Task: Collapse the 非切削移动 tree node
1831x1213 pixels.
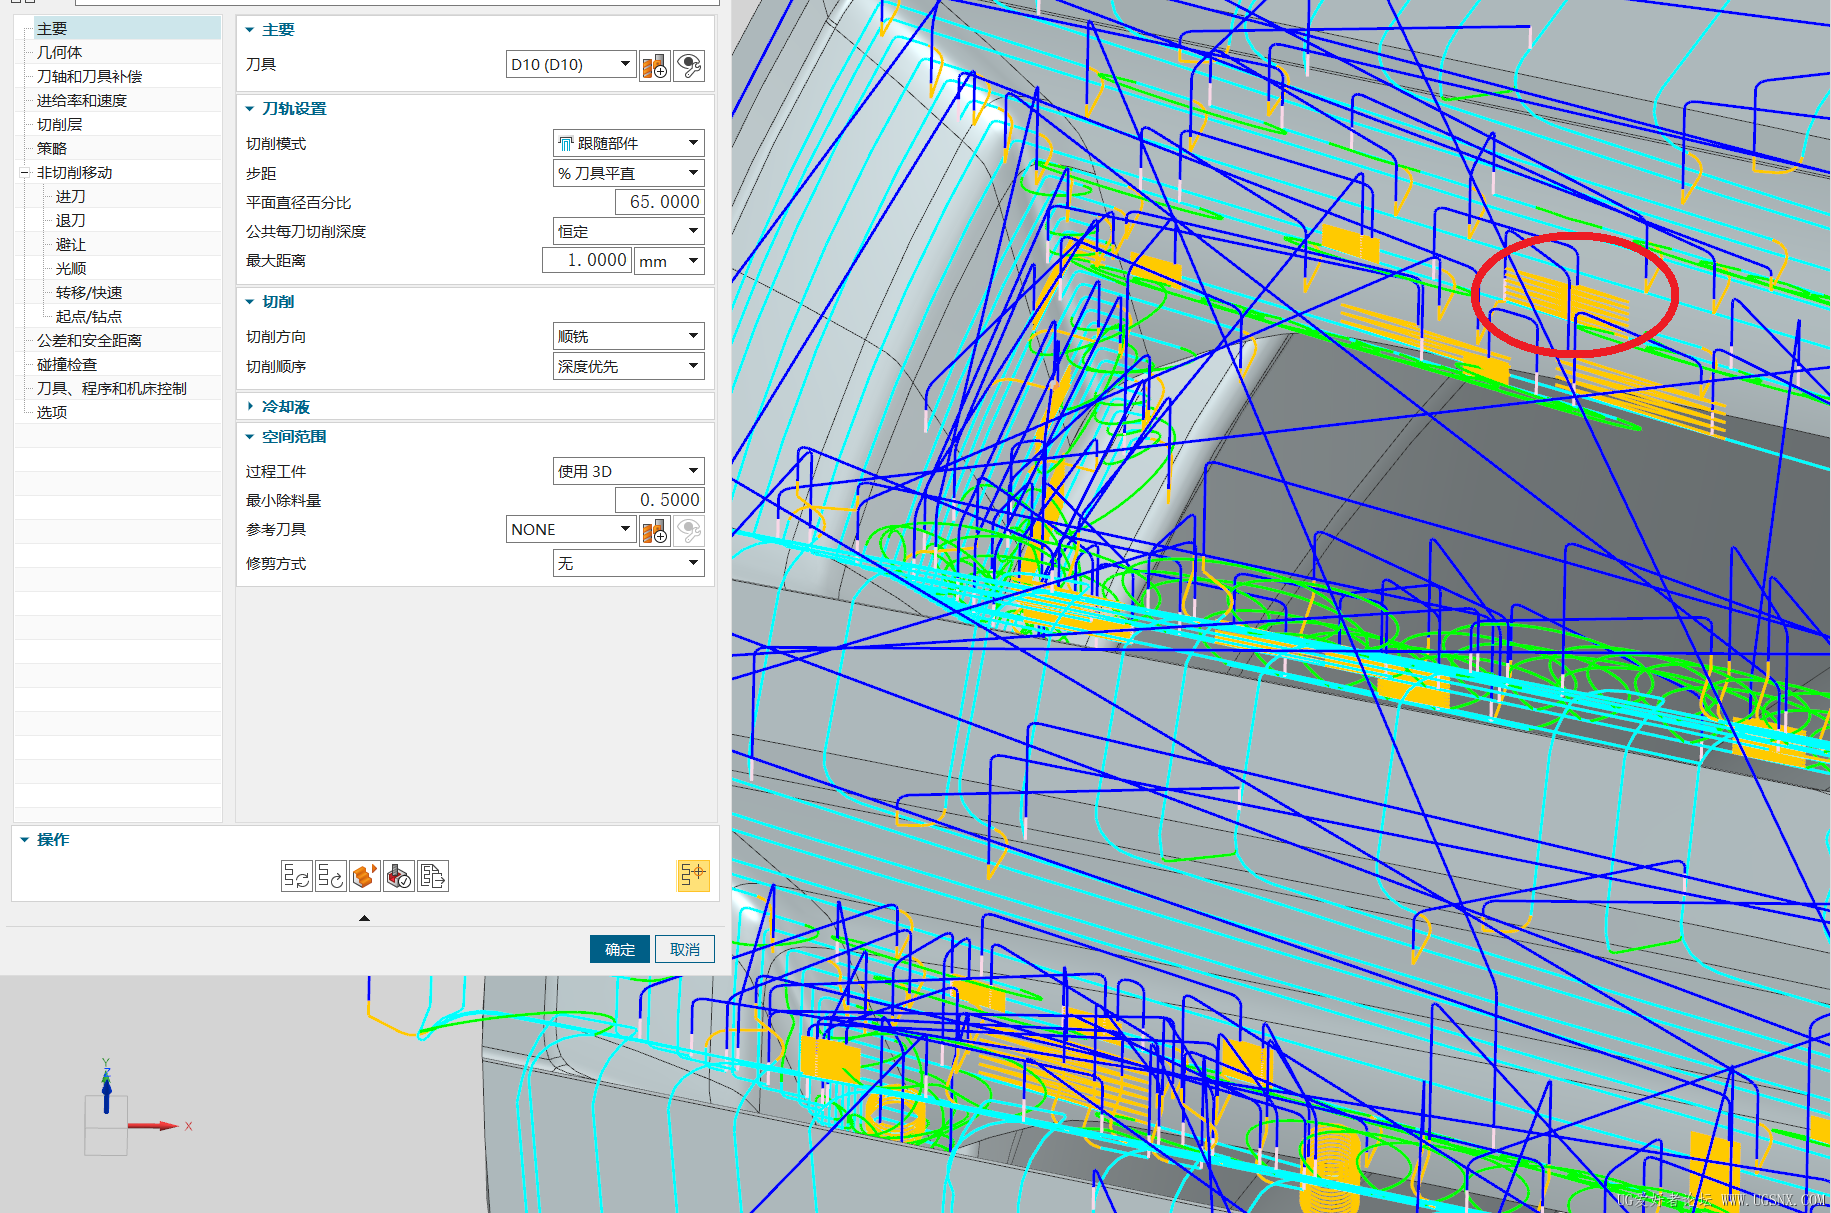Action: coord(24,173)
